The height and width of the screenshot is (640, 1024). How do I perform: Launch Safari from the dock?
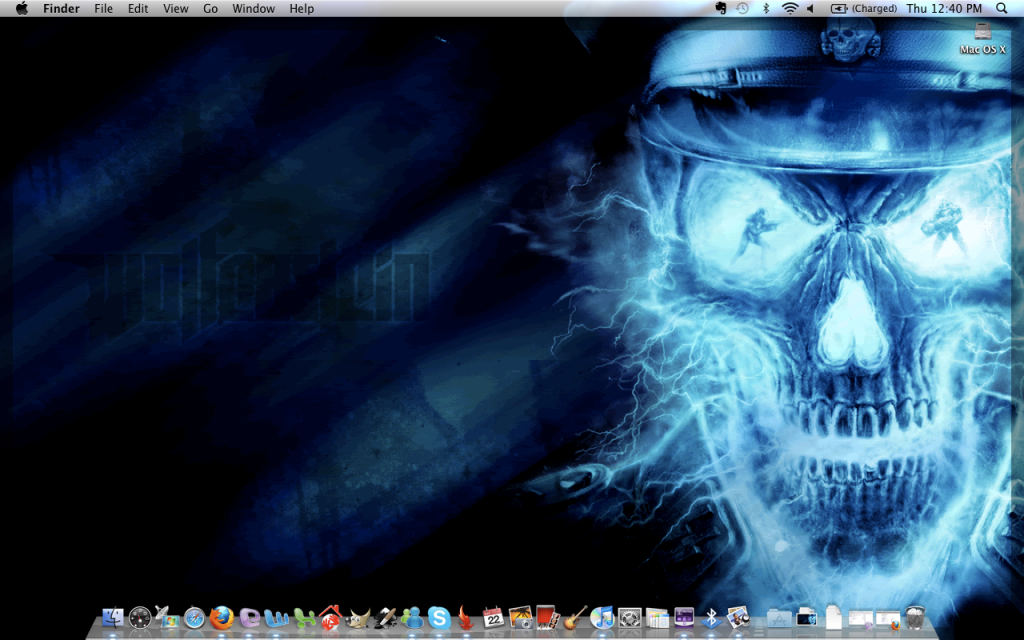click(x=194, y=618)
